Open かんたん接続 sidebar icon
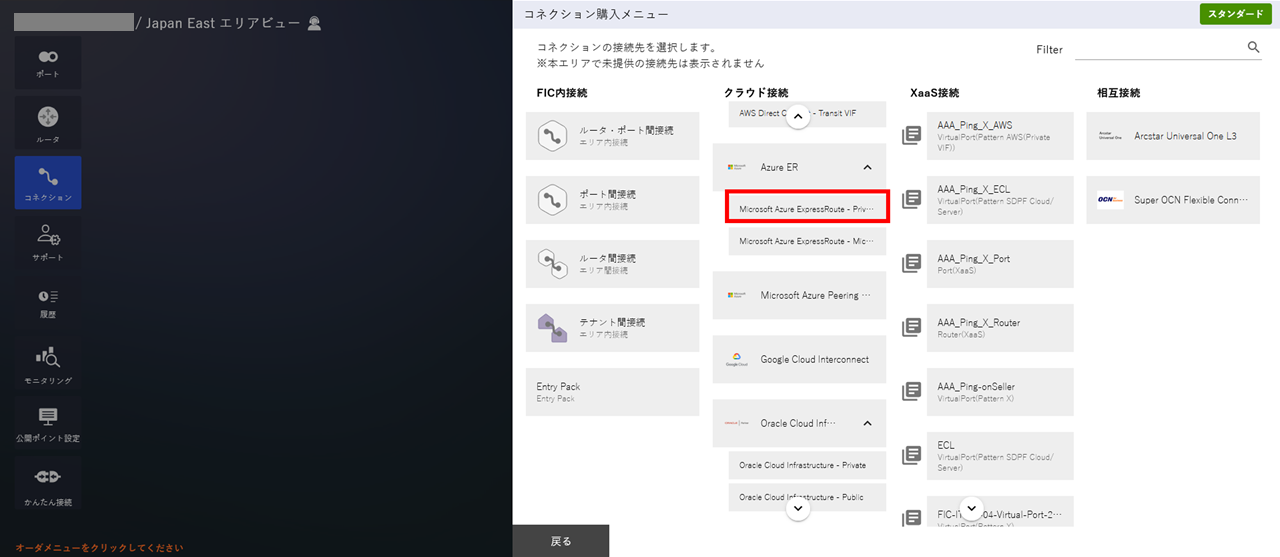This screenshot has width=1280, height=557. pos(48,483)
